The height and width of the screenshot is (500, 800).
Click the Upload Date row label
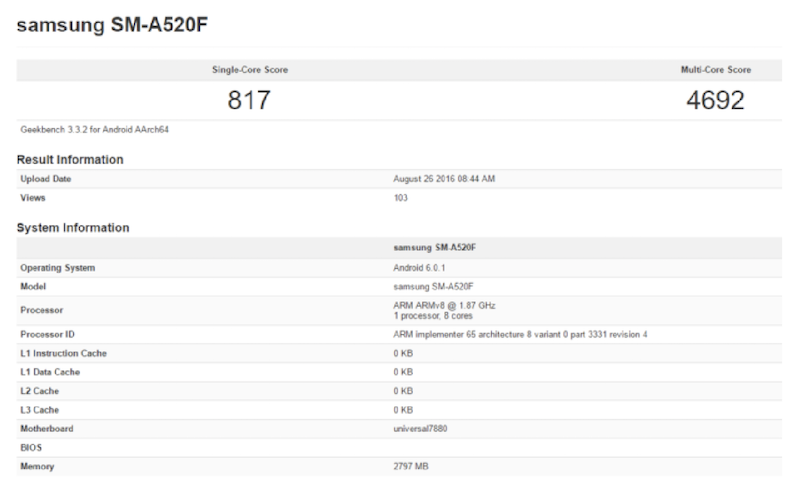click(46, 179)
